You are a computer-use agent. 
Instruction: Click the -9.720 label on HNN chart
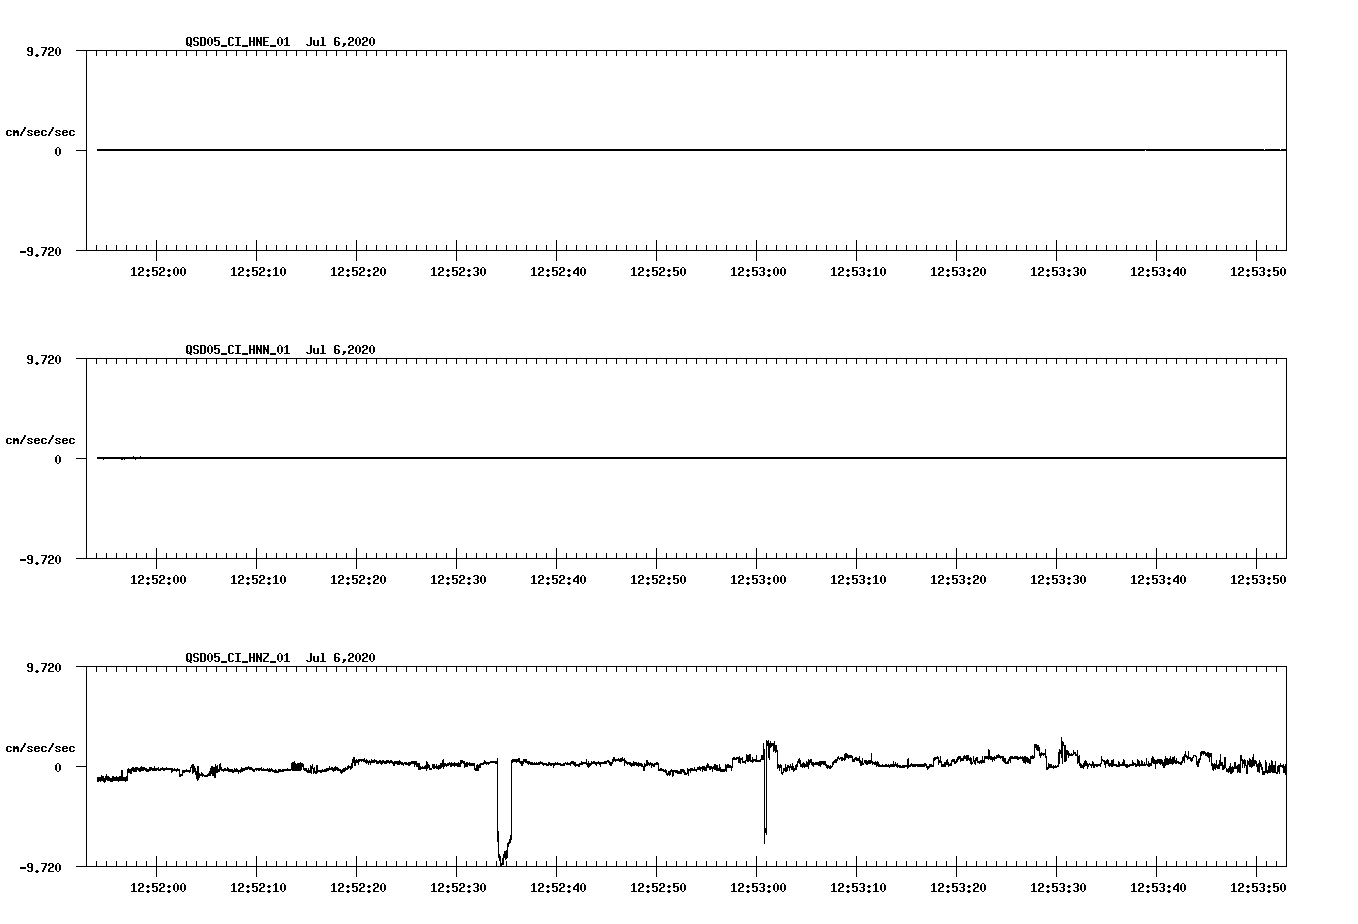click(x=40, y=559)
